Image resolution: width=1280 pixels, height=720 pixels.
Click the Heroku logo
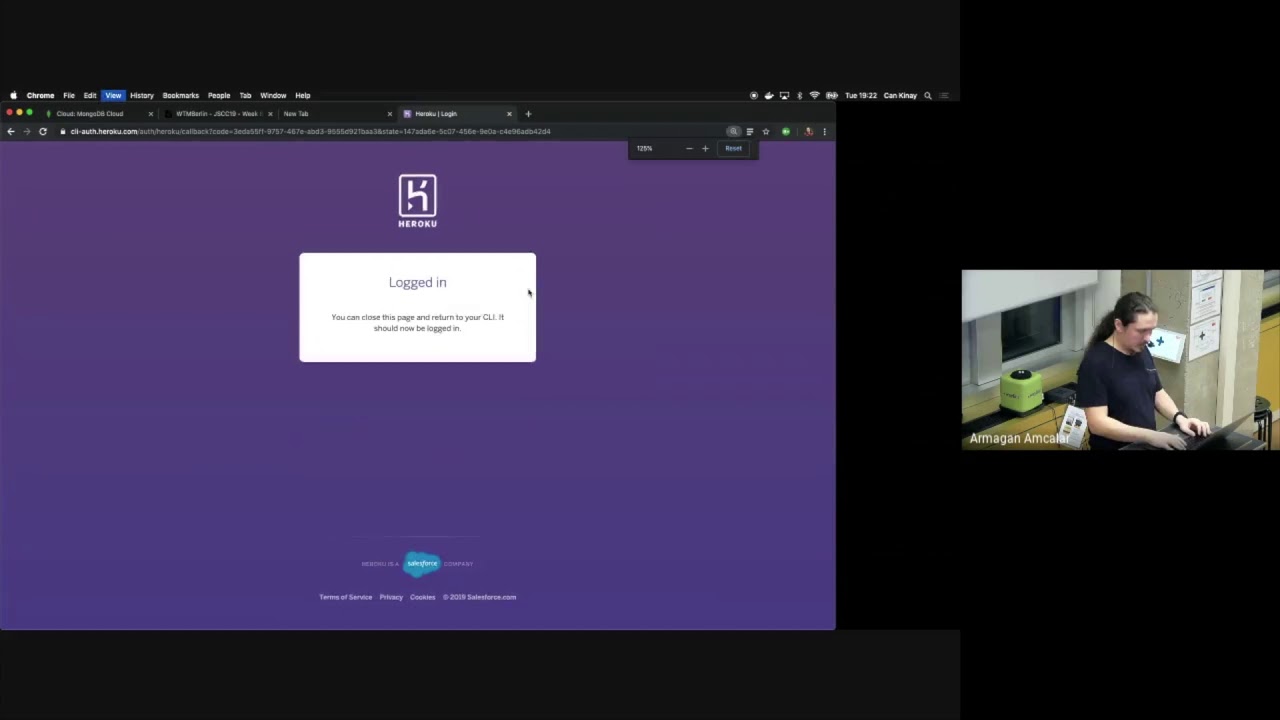coord(417,201)
